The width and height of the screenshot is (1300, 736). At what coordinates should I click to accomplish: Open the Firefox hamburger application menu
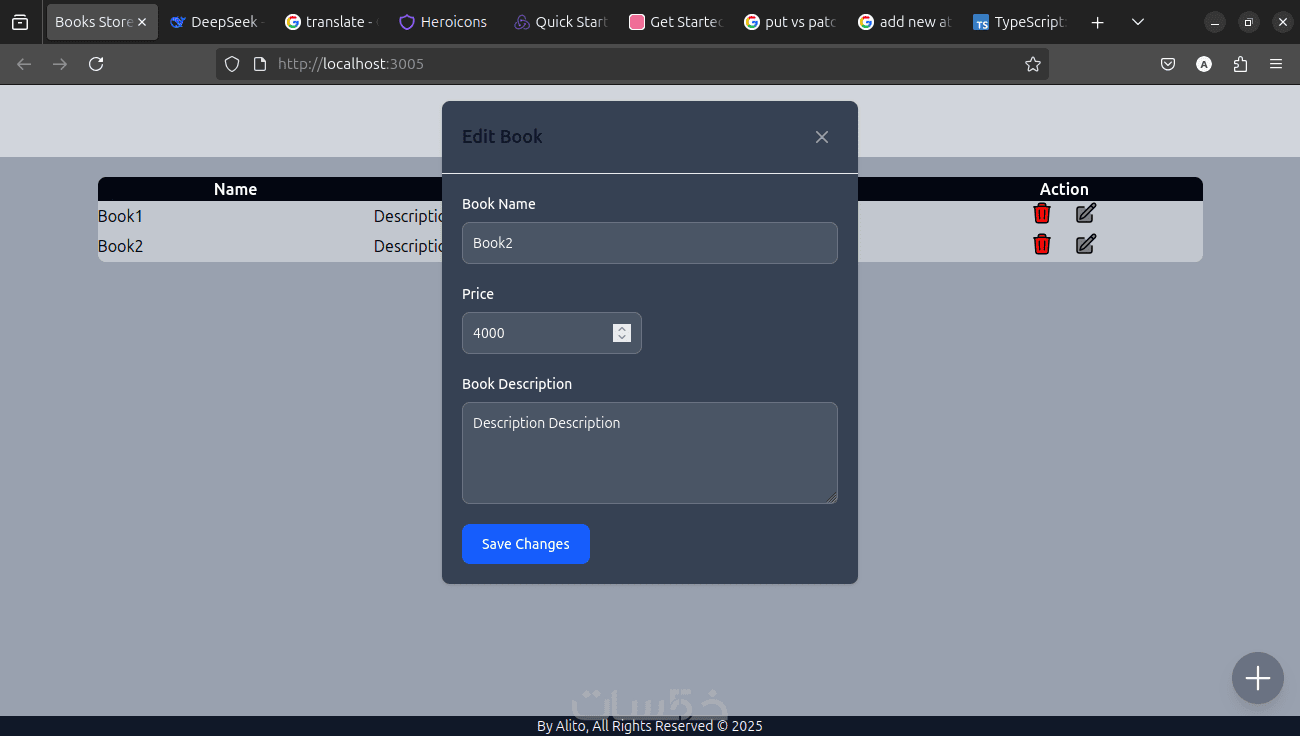1276,64
